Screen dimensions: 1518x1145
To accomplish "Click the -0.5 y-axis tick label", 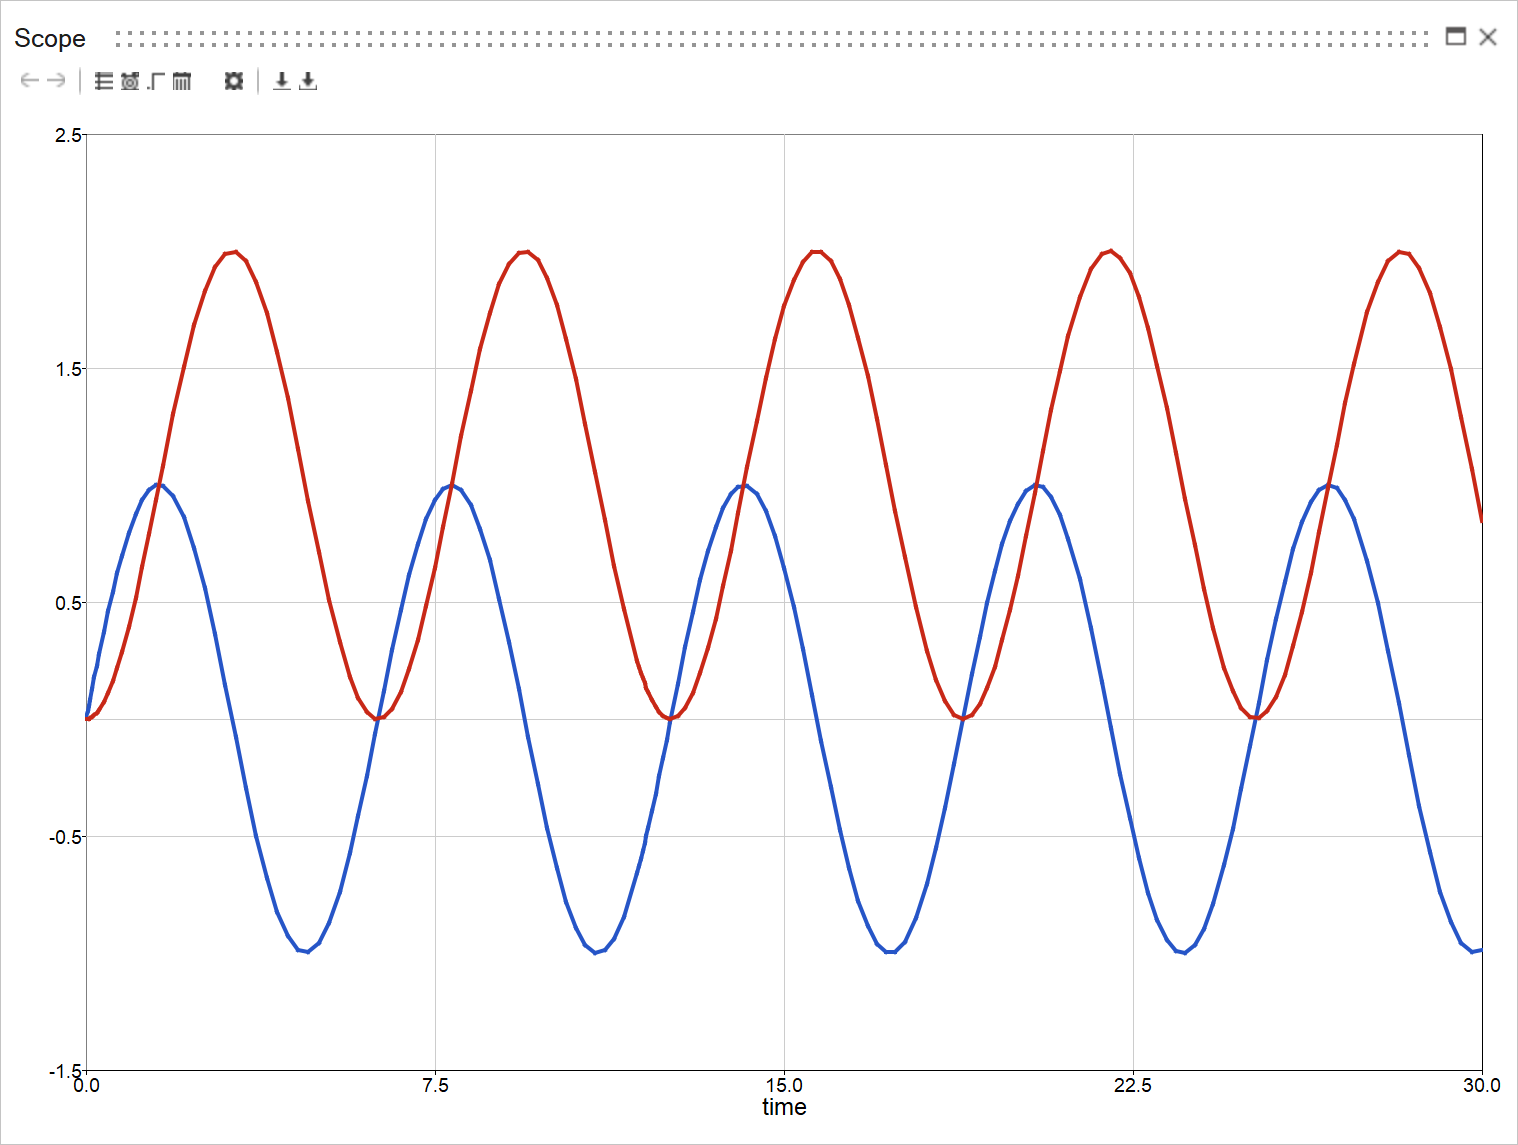I will 66,837.
